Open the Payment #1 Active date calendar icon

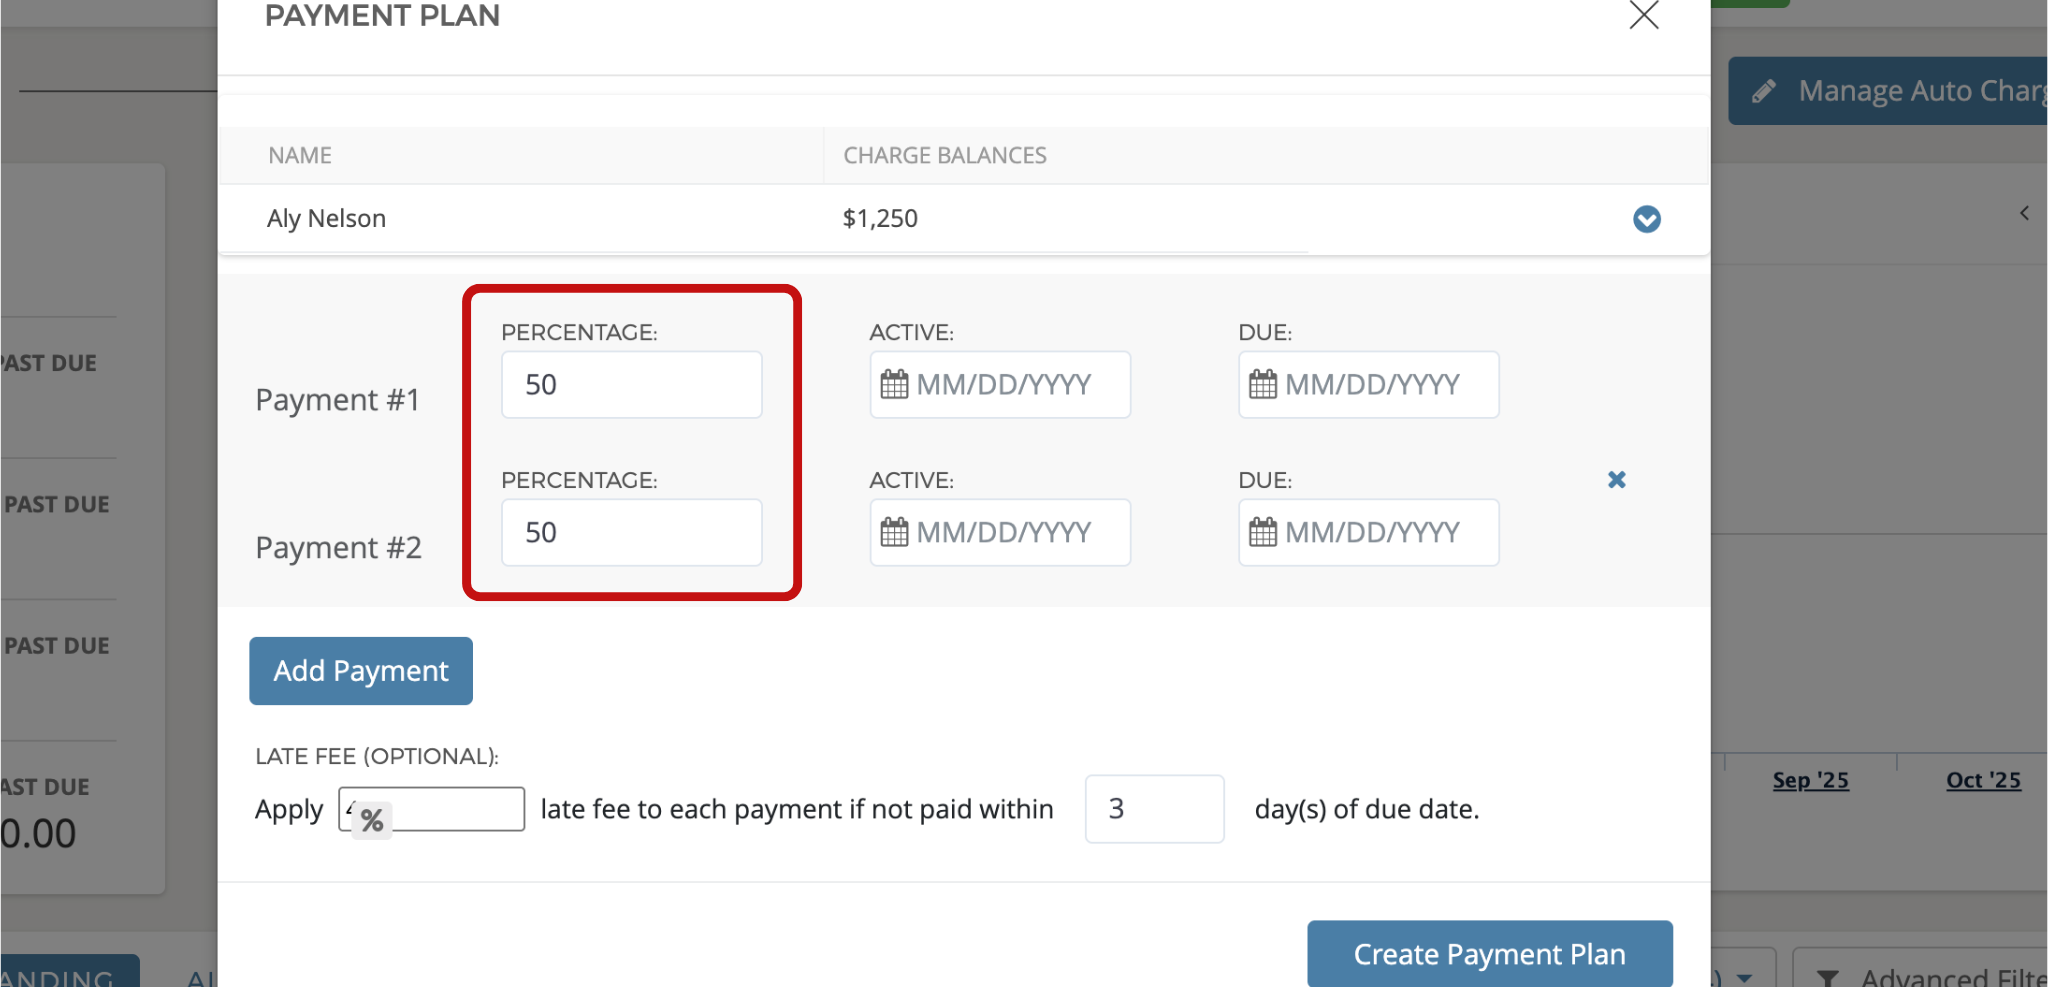click(x=894, y=385)
